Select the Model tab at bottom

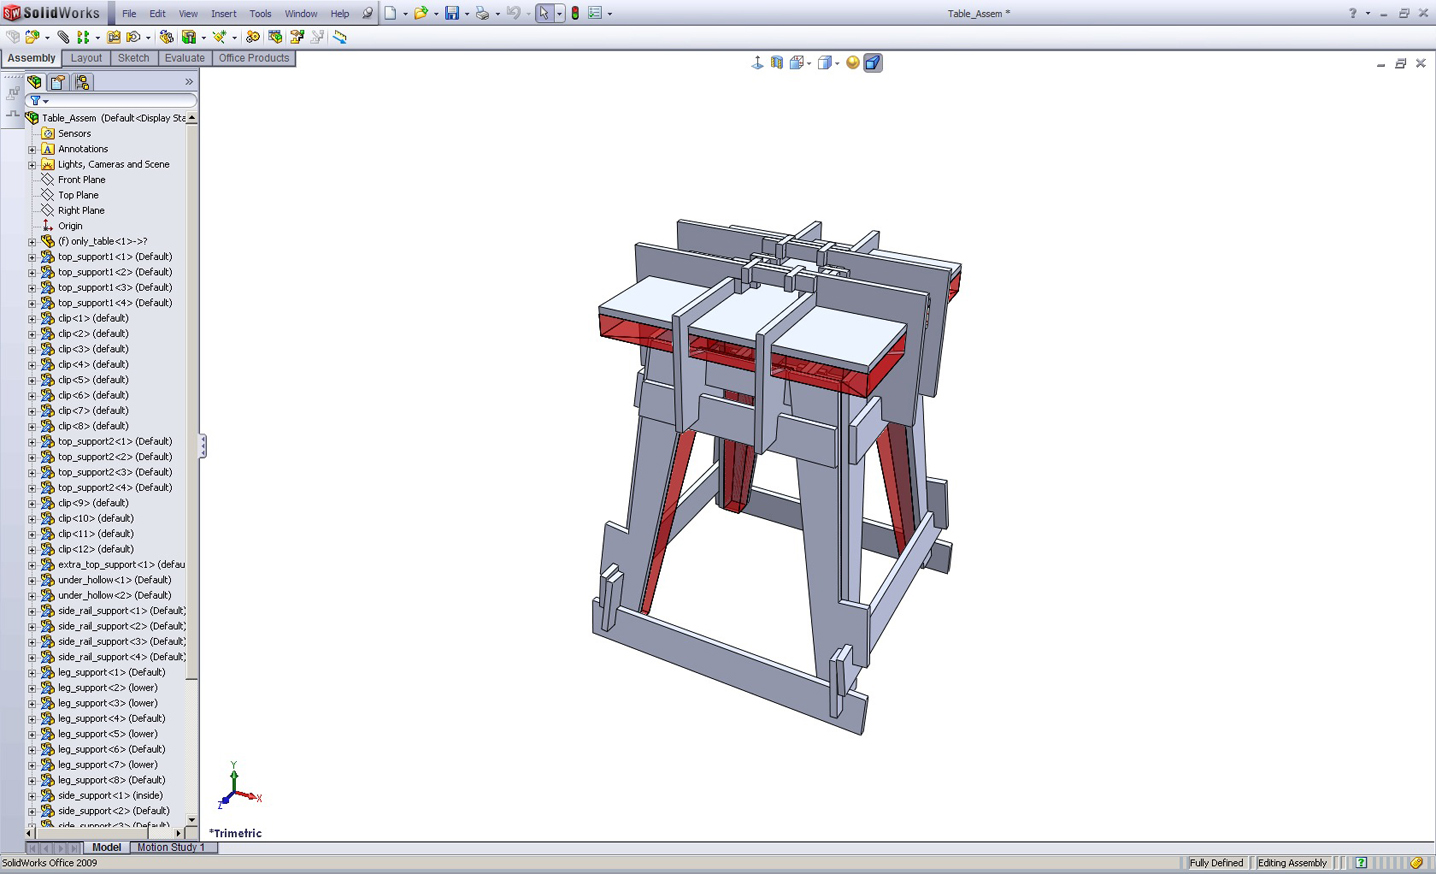coord(106,848)
